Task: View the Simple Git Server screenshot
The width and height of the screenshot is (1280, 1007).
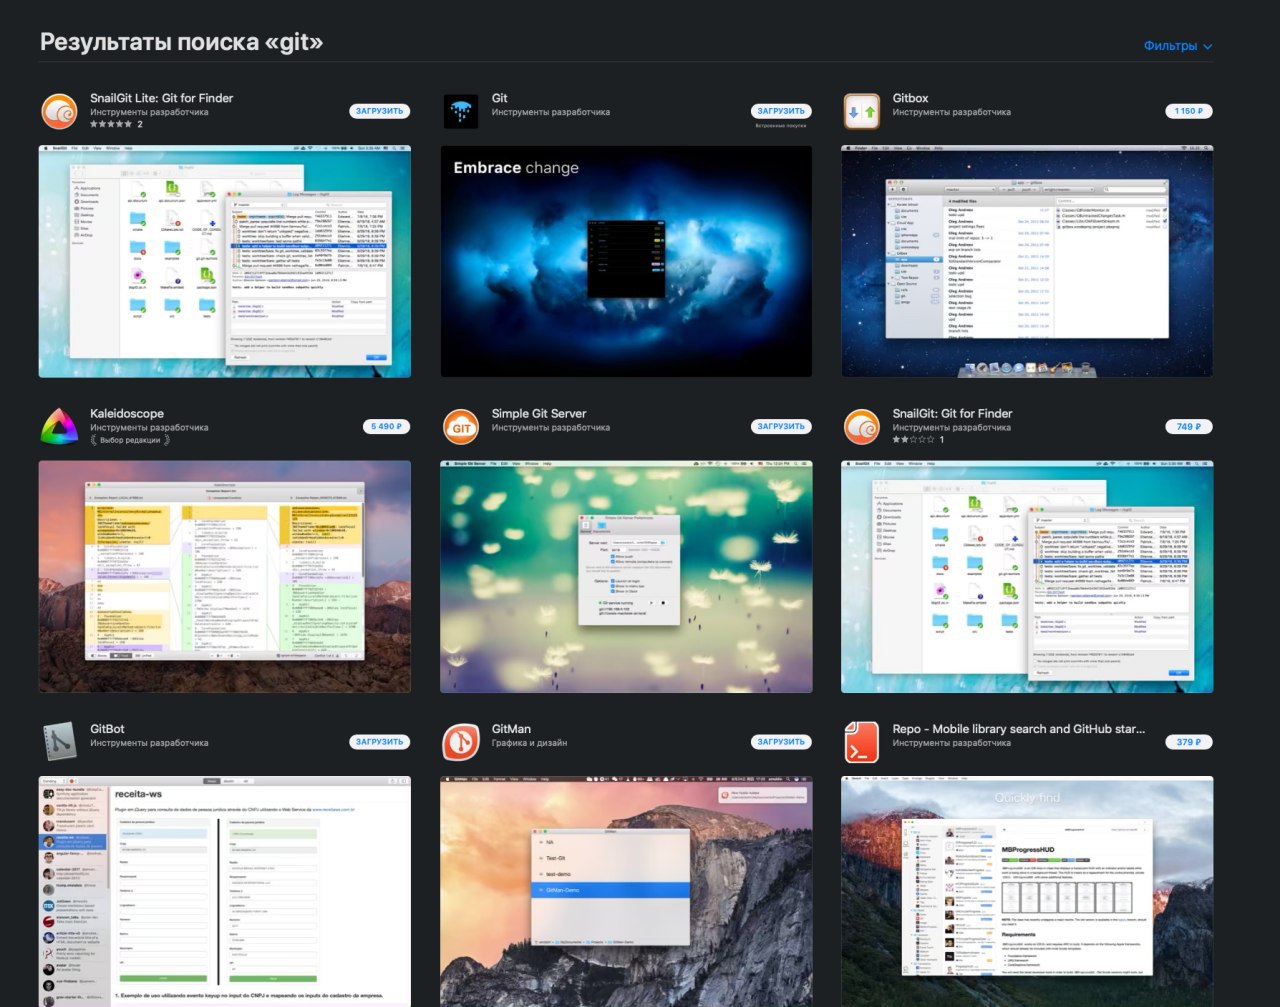Action: click(x=626, y=577)
